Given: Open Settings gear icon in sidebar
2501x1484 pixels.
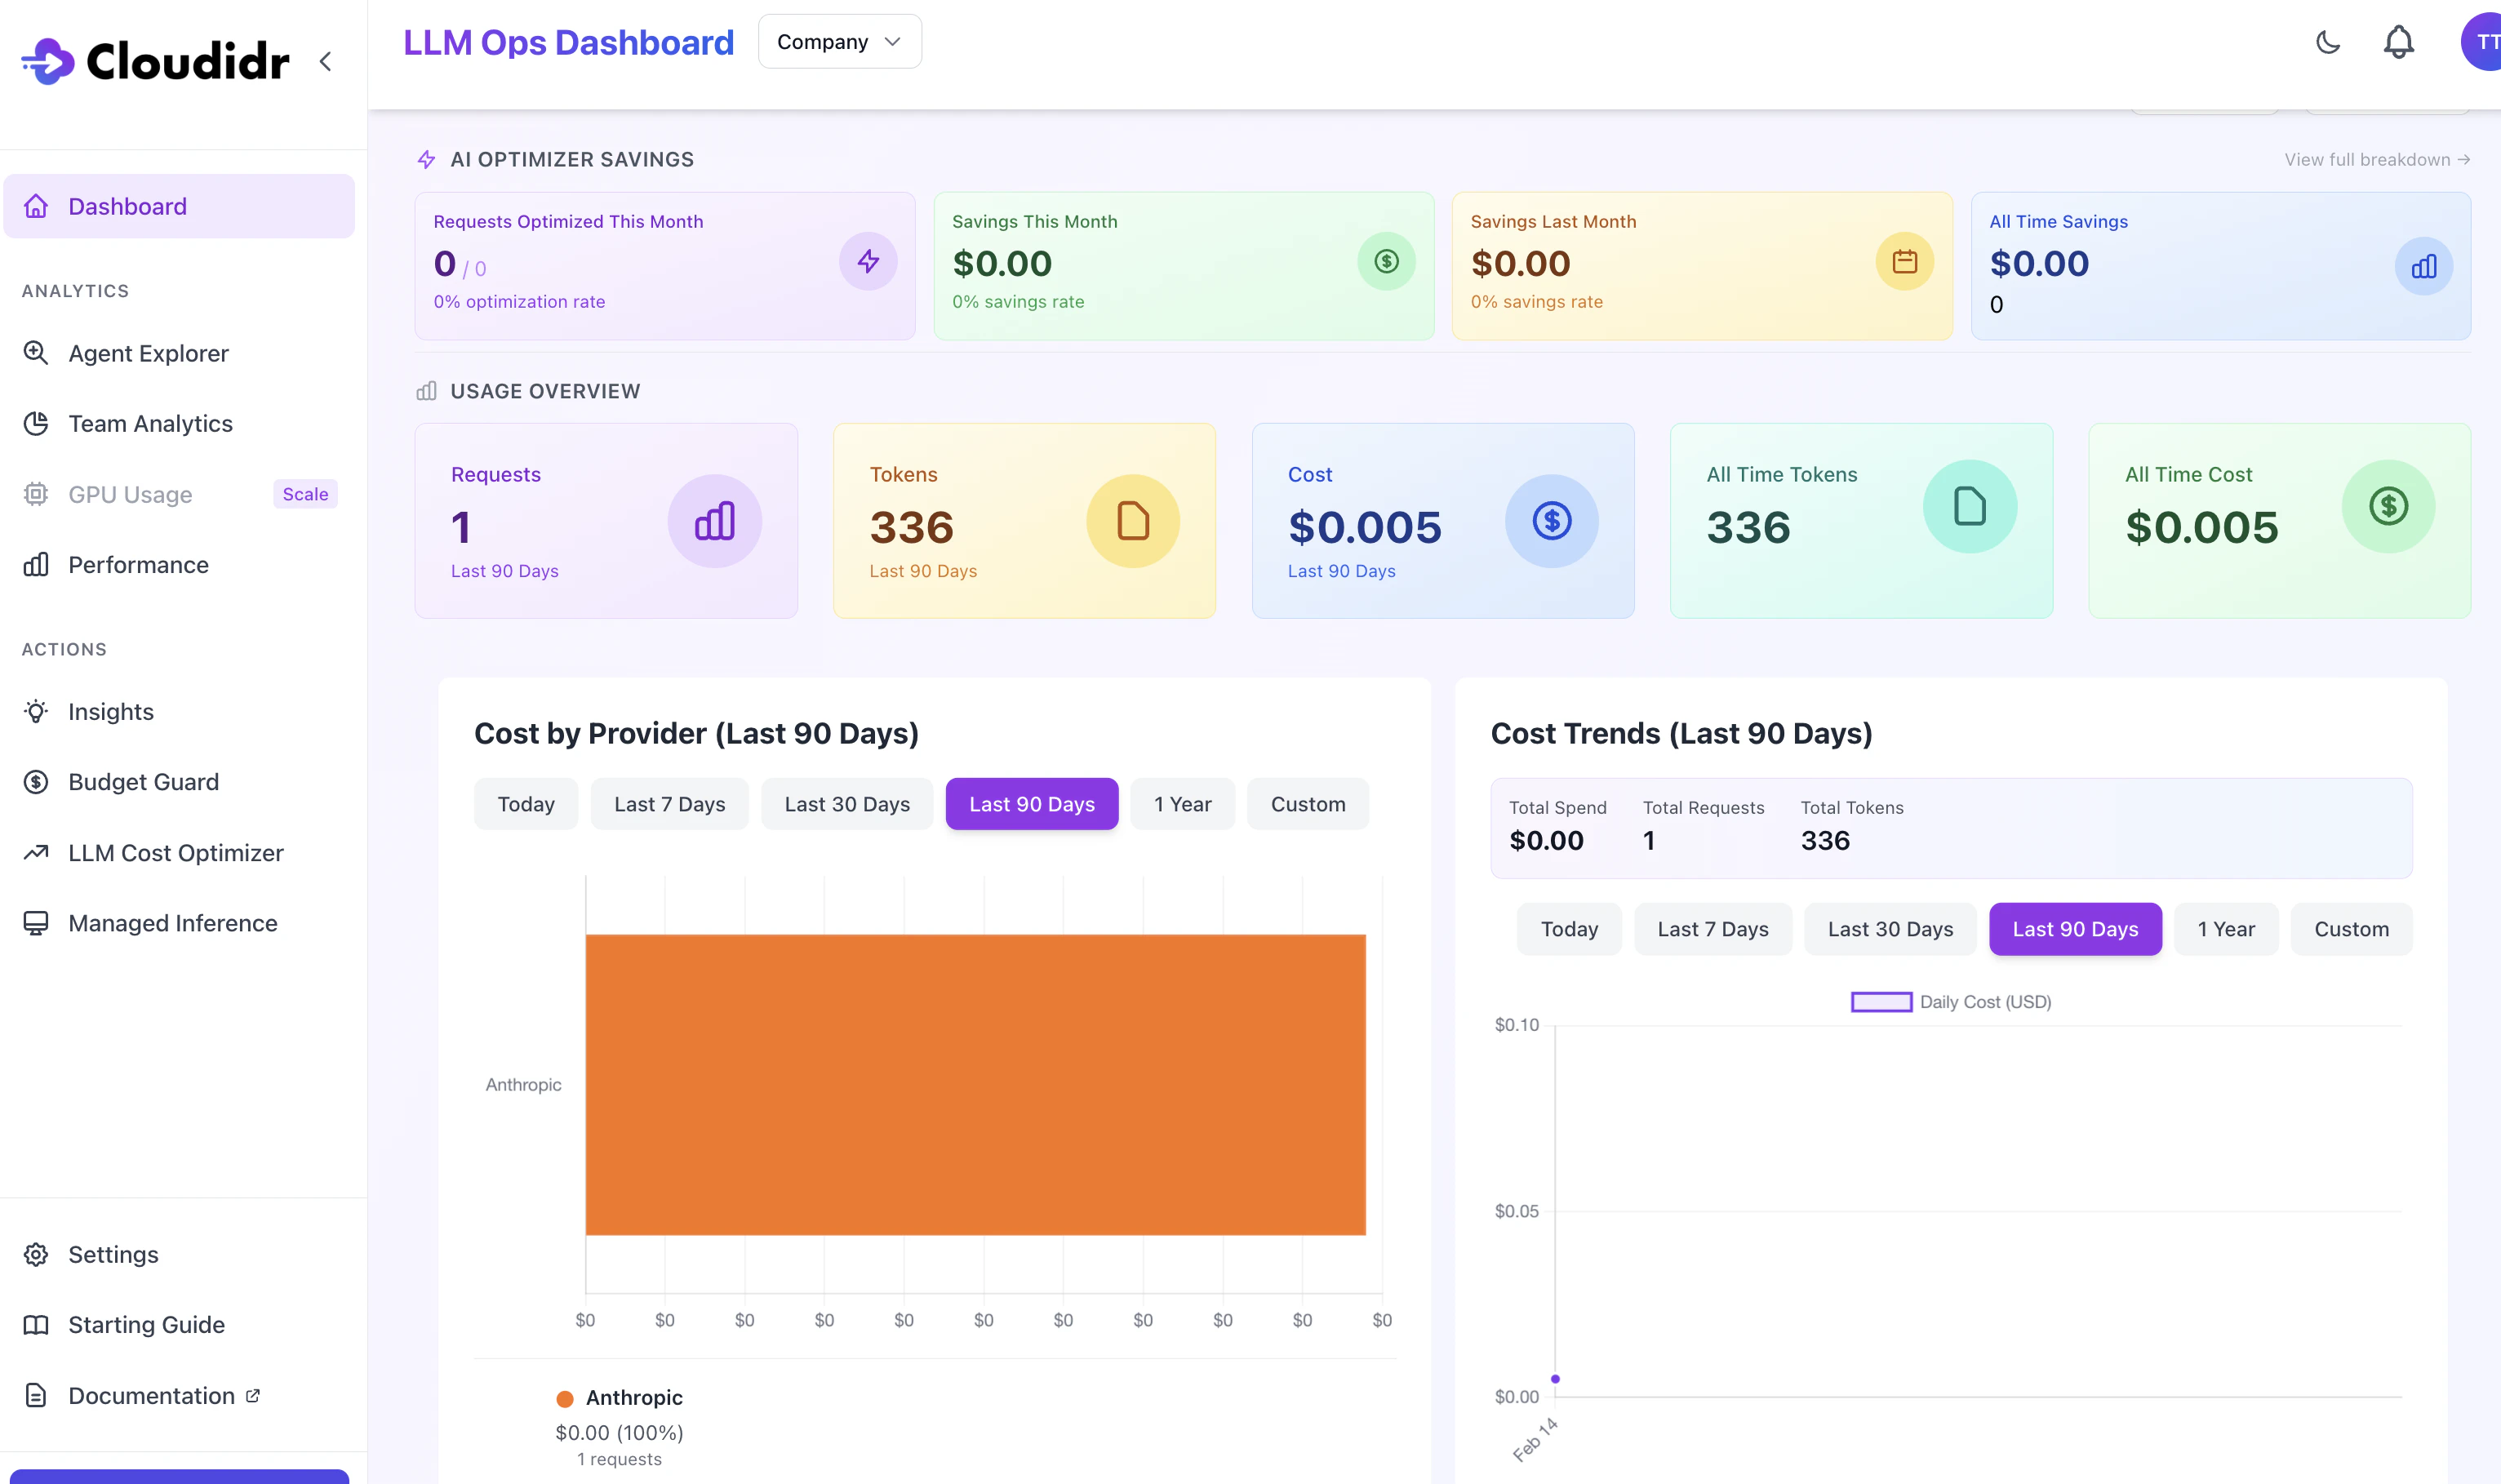Looking at the screenshot, I should [36, 1254].
